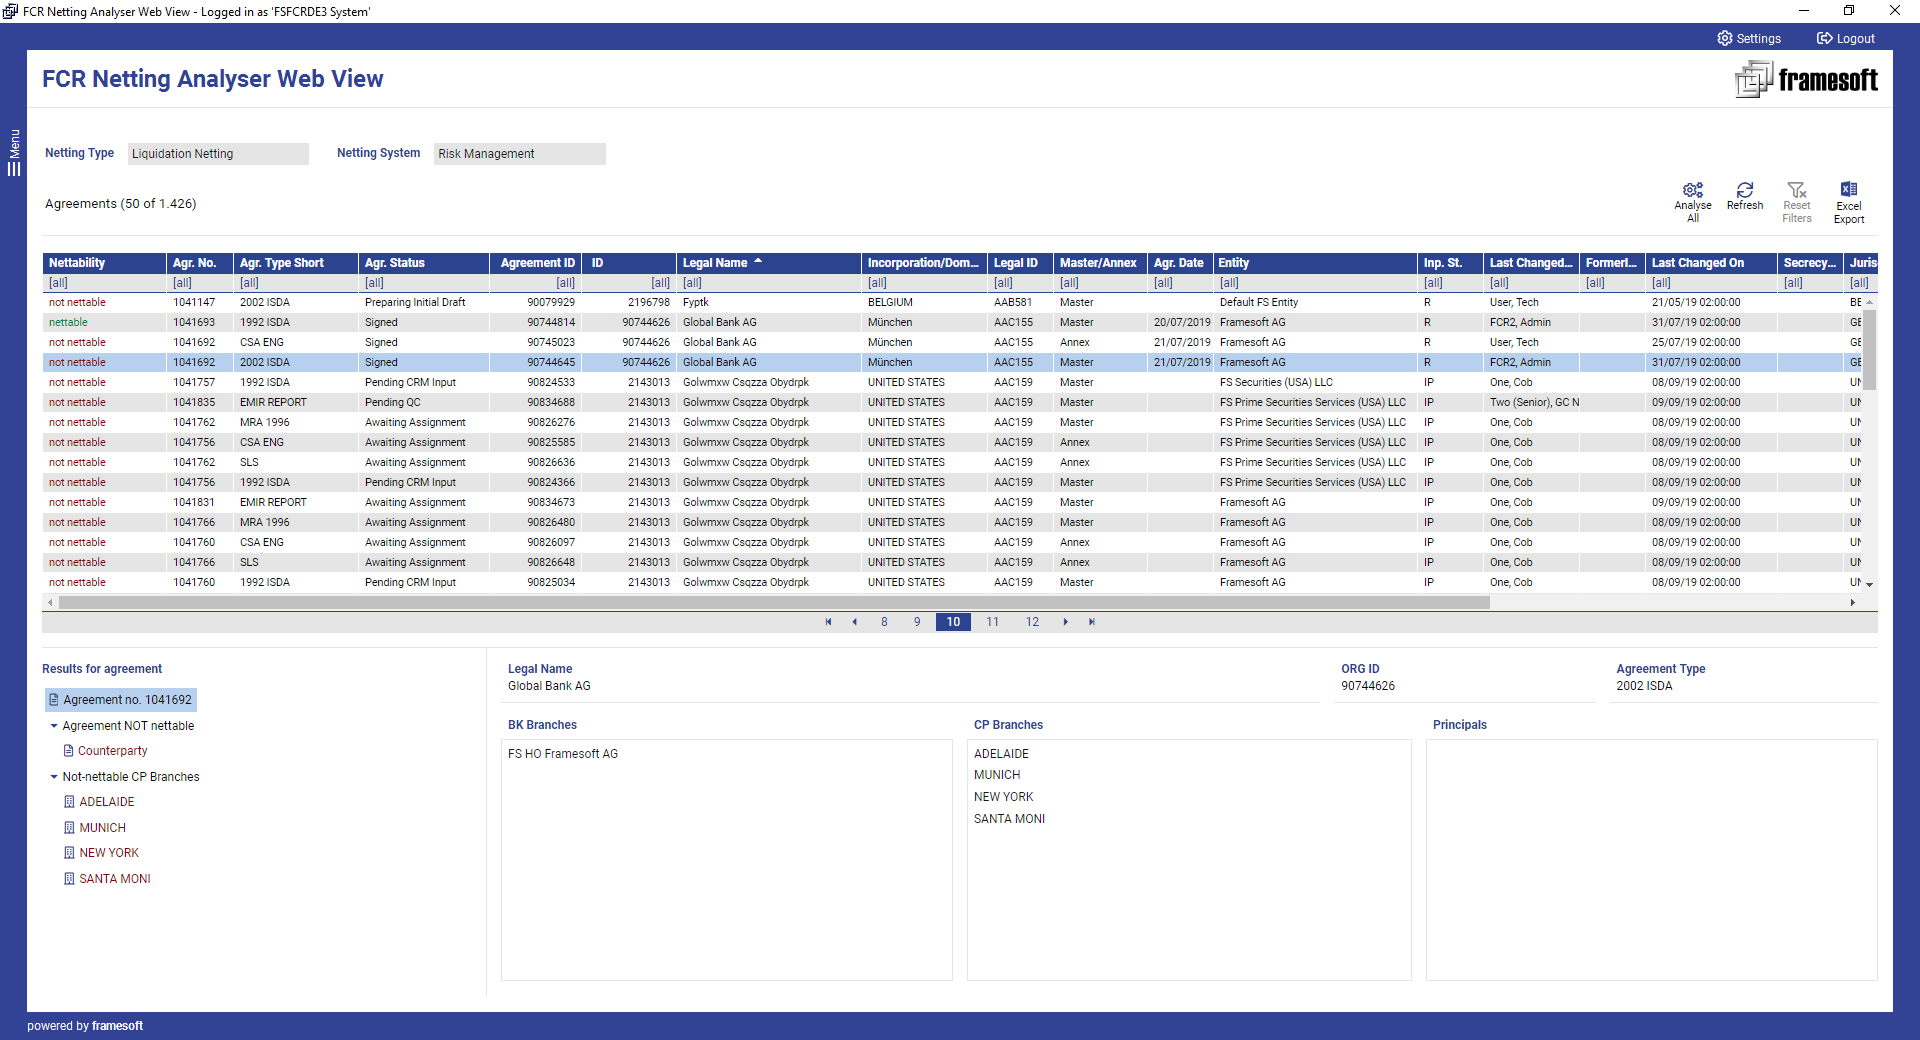The image size is (1920, 1040).
Task: Sort by the Agr. Status column header
Action: 423,263
